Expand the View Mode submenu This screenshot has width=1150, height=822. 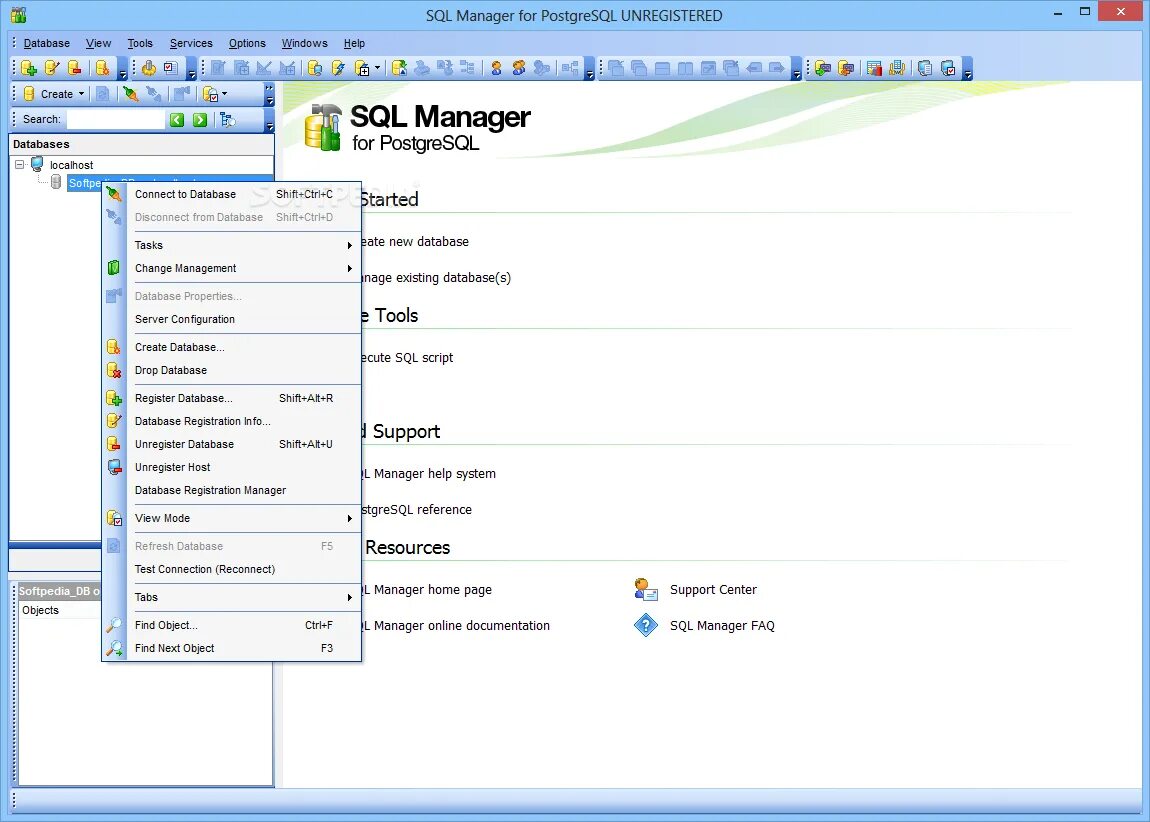point(232,518)
